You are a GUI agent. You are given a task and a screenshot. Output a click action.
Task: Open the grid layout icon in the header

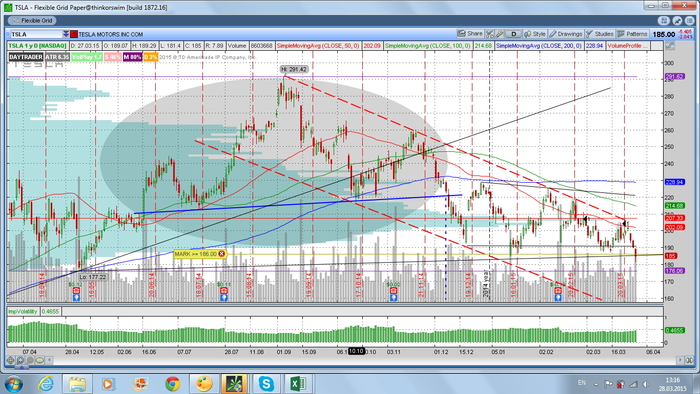pos(664,21)
